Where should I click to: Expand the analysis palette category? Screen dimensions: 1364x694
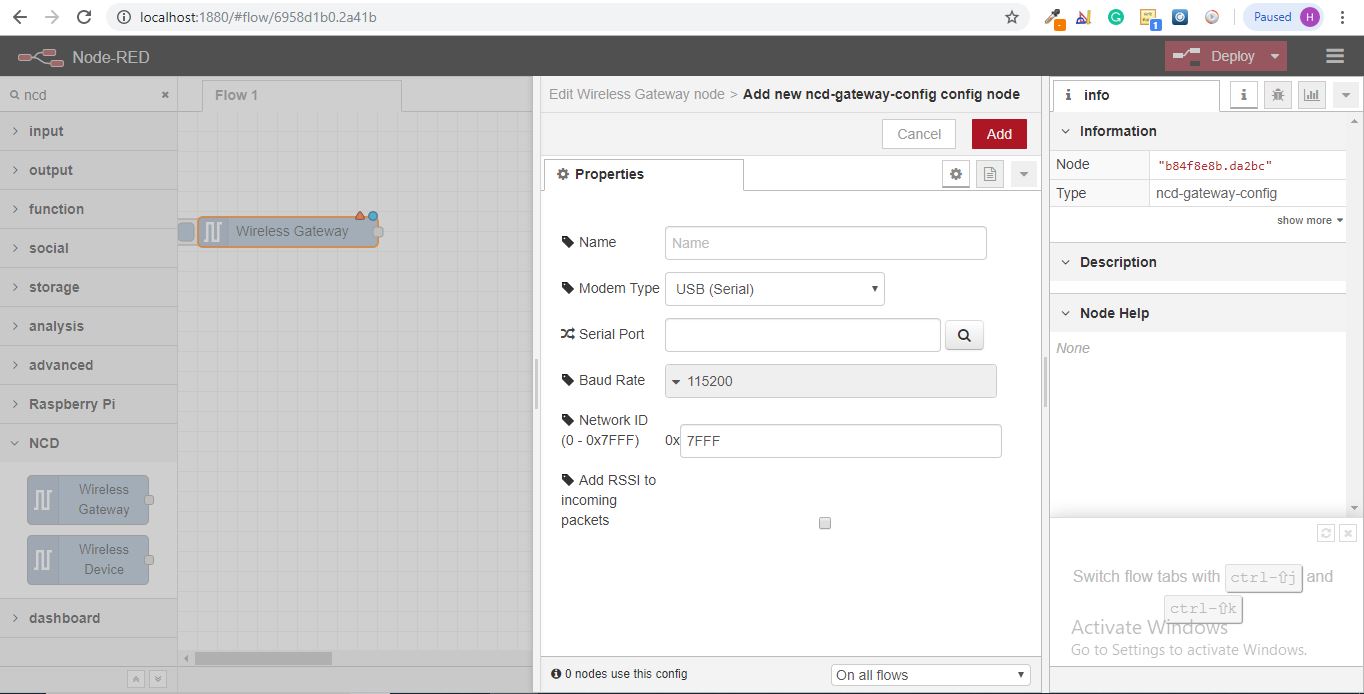[x=89, y=326]
